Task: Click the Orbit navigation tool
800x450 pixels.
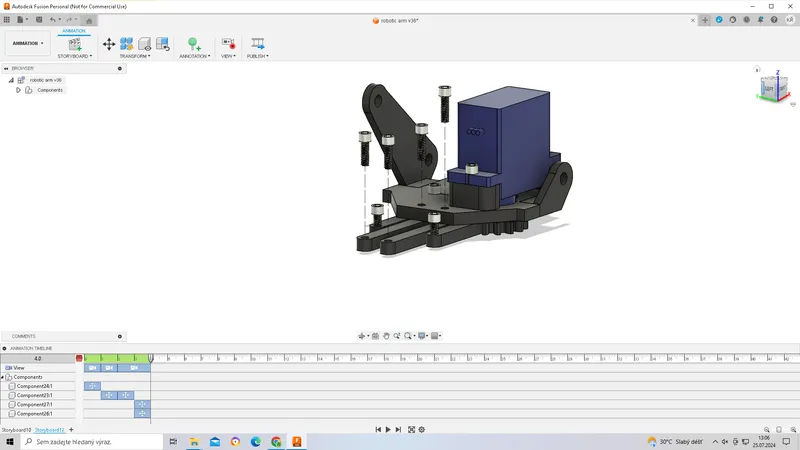Action: (x=363, y=336)
